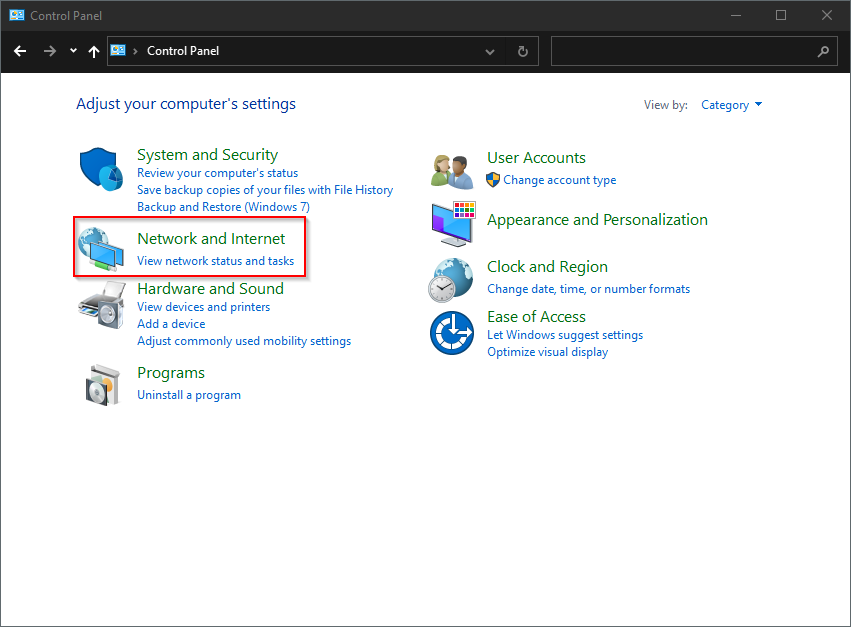
Task: Click the Programs disc box icon
Action: (x=103, y=385)
